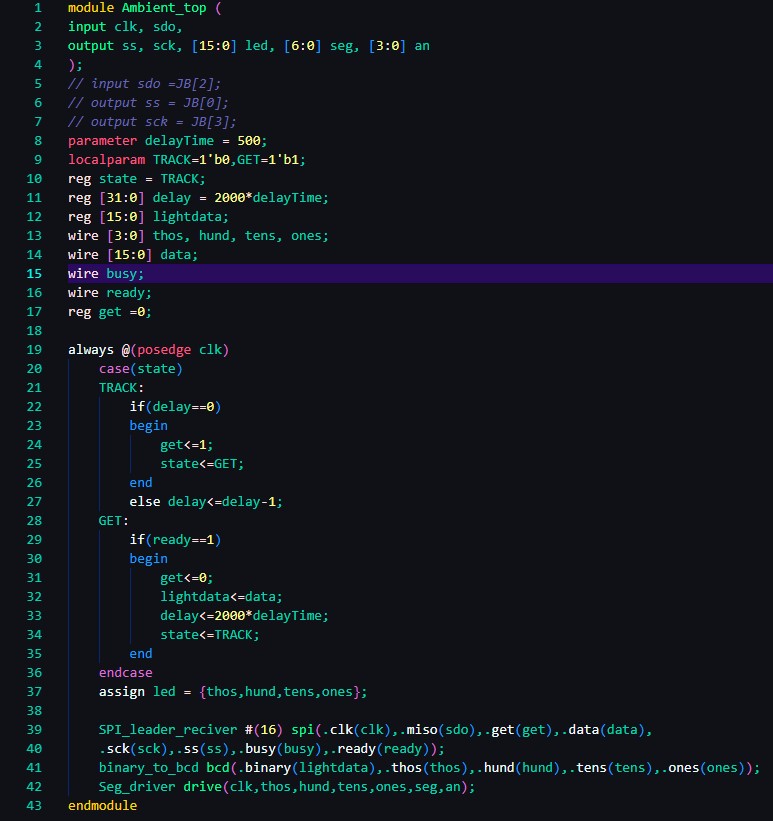Click "[15:0] led" in the output declaration
The height and width of the screenshot is (821, 773).
(x=230, y=46)
